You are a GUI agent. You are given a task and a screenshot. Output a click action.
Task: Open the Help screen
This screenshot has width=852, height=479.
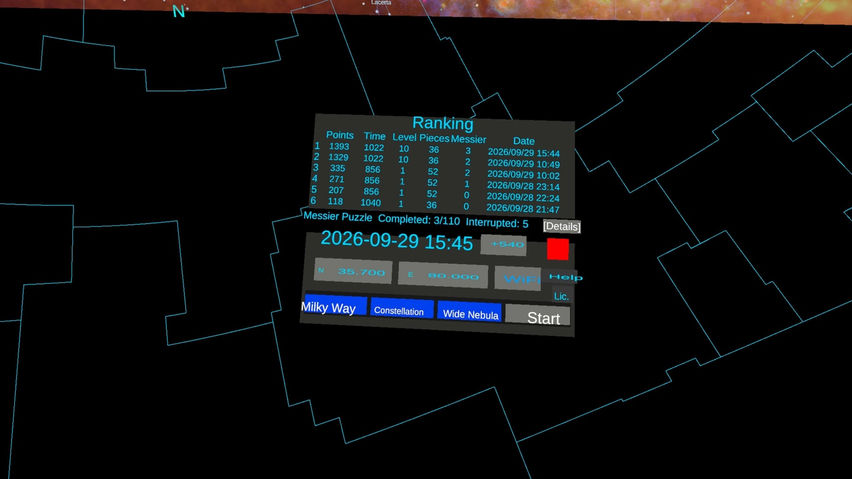(x=565, y=277)
